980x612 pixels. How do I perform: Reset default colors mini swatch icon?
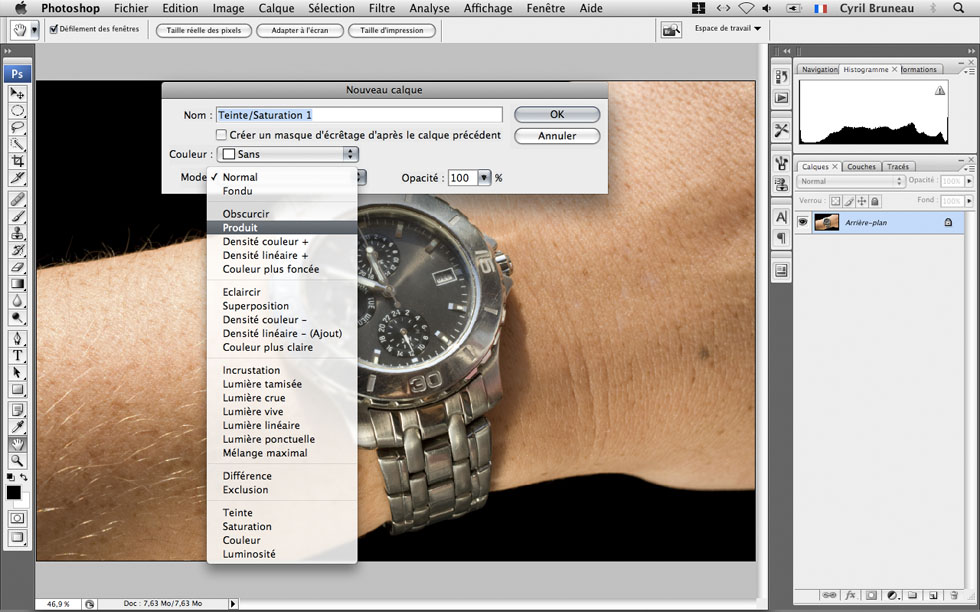pyautogui.click(x=11, y=477)
